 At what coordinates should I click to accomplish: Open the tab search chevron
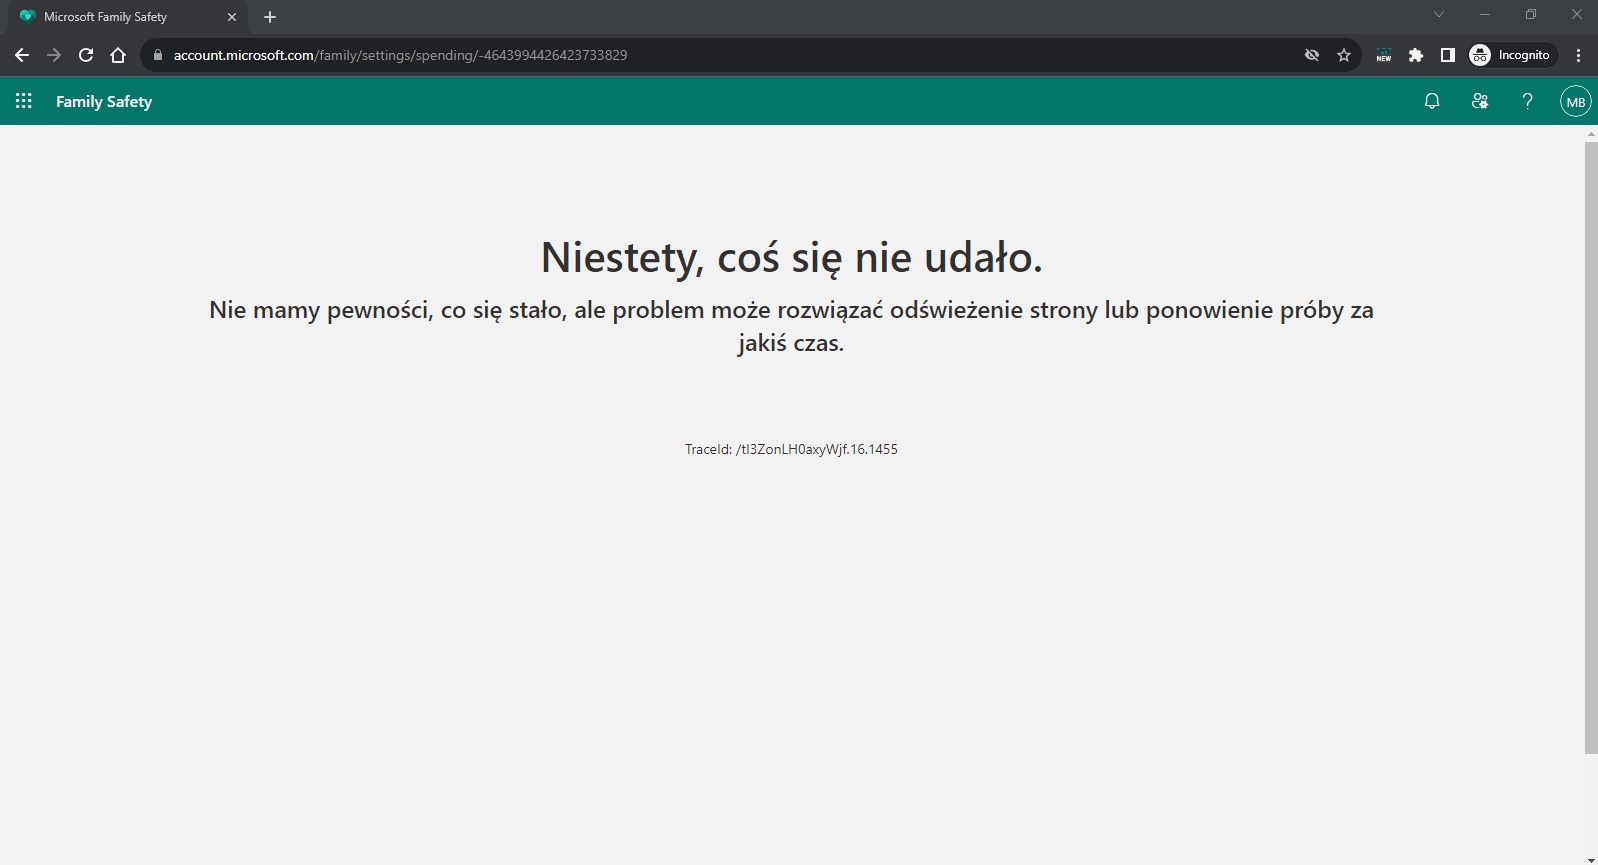[1439, 14]
